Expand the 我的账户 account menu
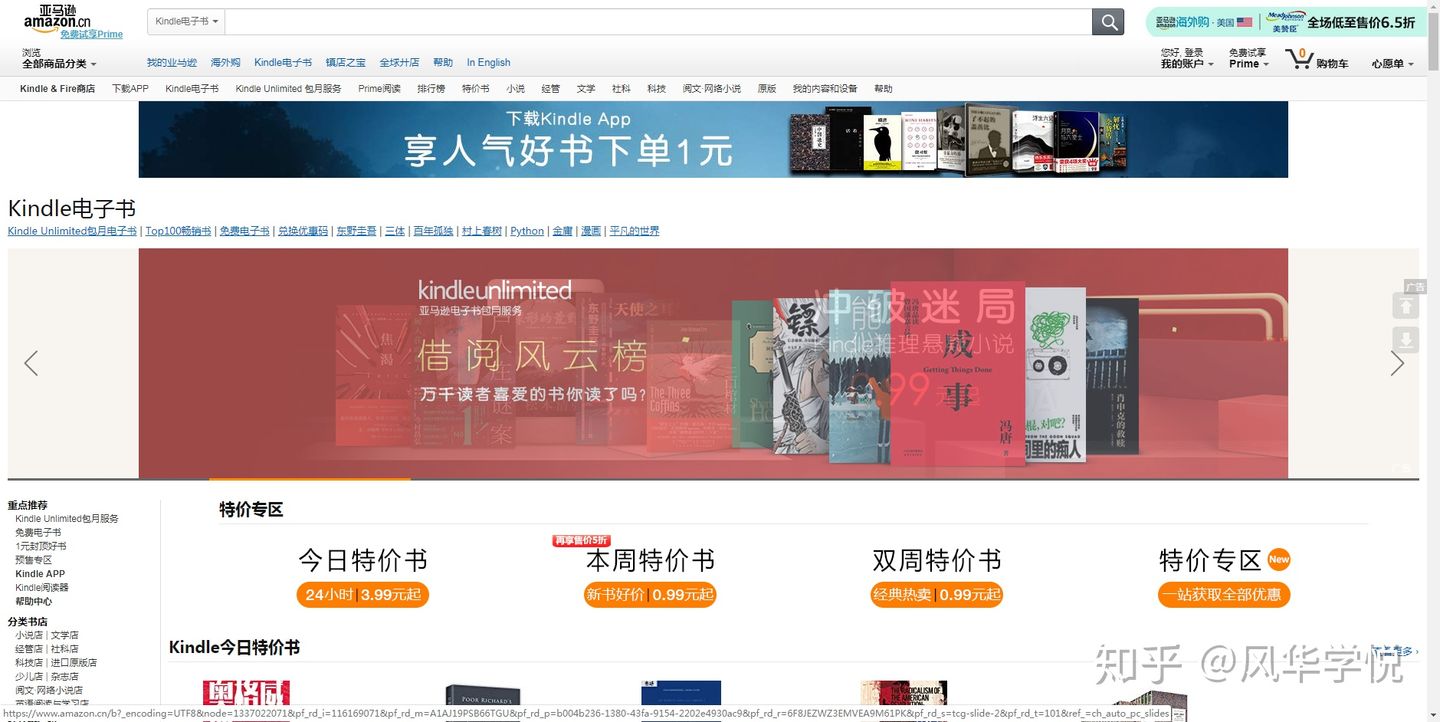1440x722 pixels. coord(1187,64)
